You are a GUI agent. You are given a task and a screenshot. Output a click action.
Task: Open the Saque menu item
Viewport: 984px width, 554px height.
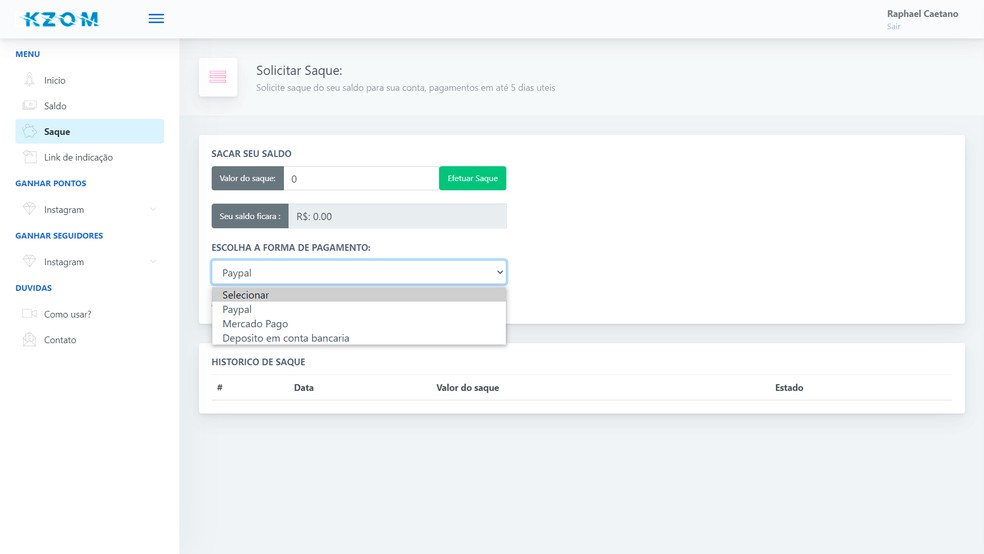coord(90,131)
